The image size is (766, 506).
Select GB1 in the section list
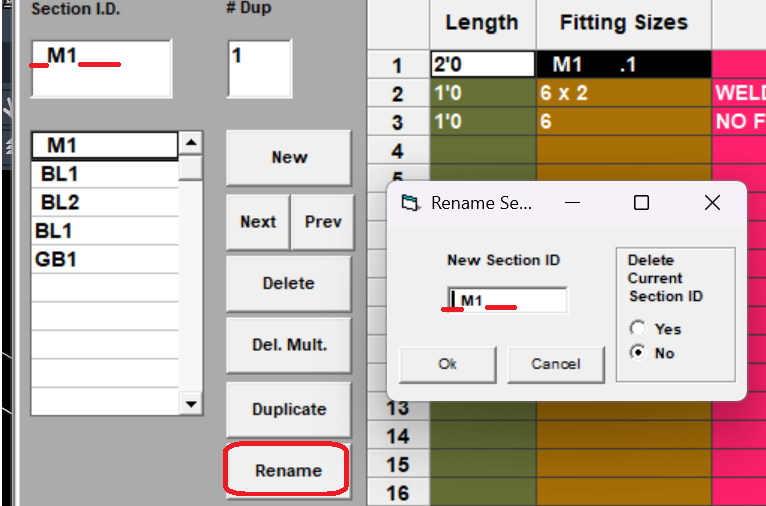pos(104,259)
